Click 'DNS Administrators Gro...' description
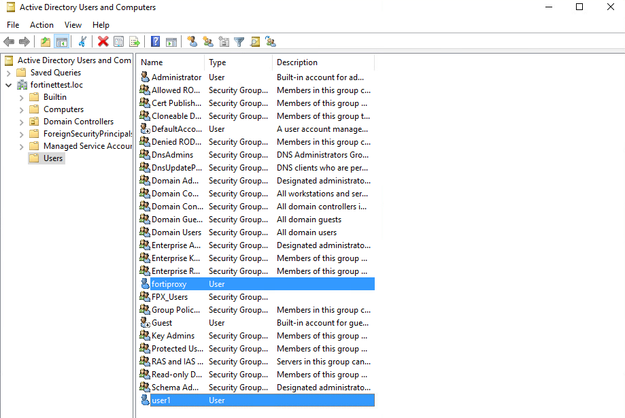The height and width of the screenshot is (418, 625). click(x=322, y=155)
